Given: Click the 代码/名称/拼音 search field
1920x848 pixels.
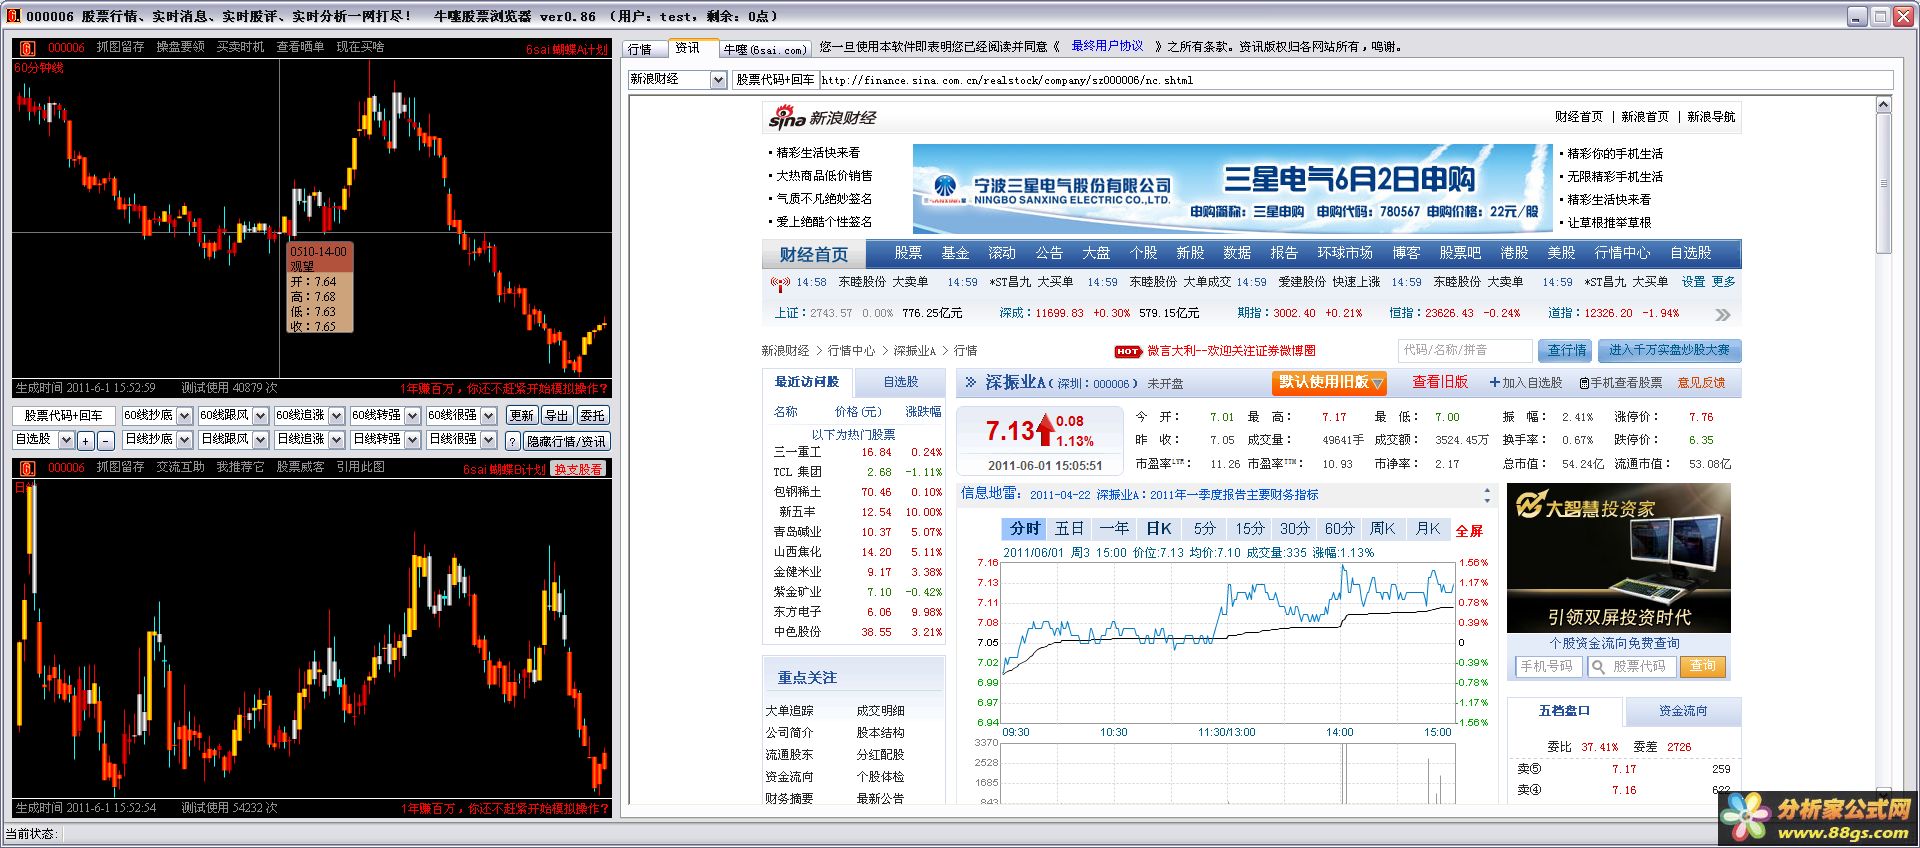Looking at the screenshot, I should coord(1465,350).
